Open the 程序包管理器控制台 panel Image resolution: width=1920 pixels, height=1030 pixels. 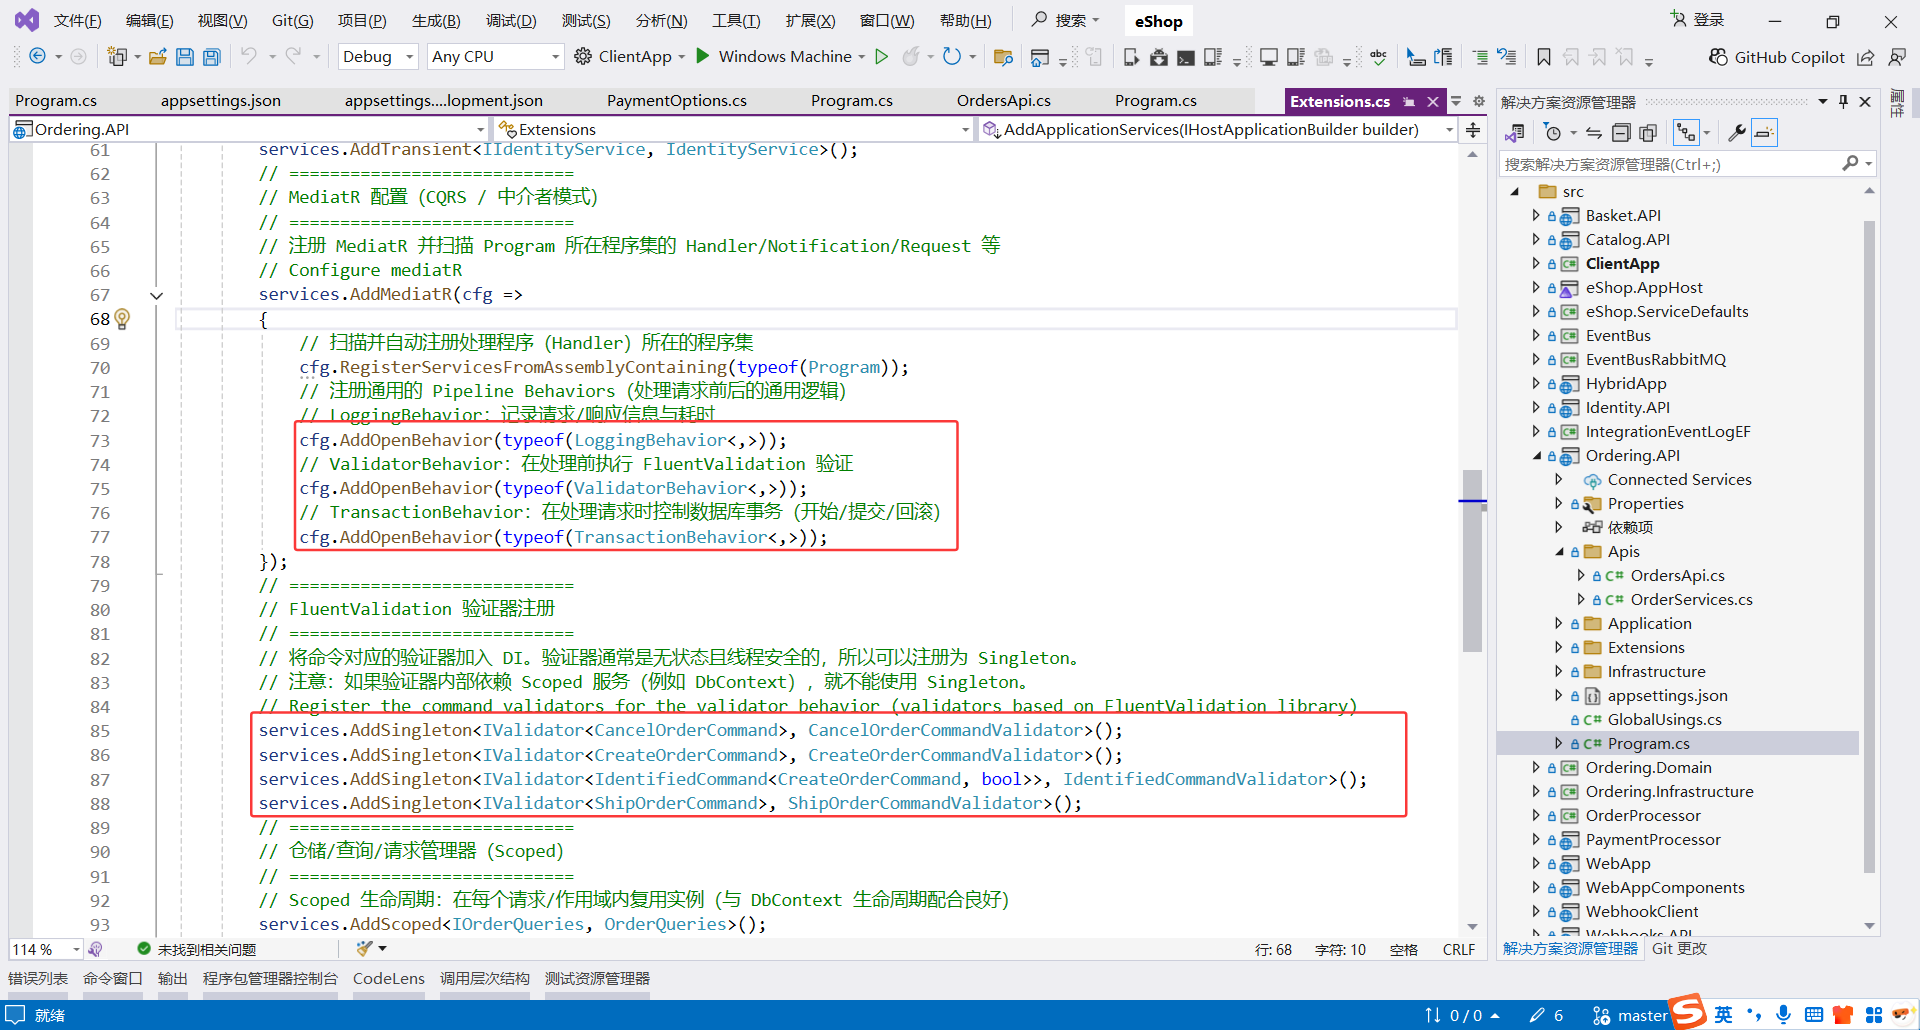(270, 979)
